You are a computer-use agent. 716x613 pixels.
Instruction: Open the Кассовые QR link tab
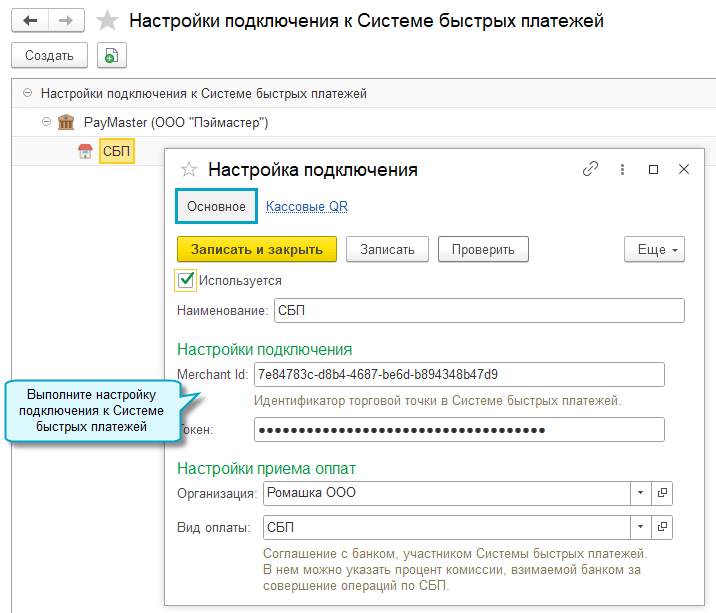coord(307,206)
